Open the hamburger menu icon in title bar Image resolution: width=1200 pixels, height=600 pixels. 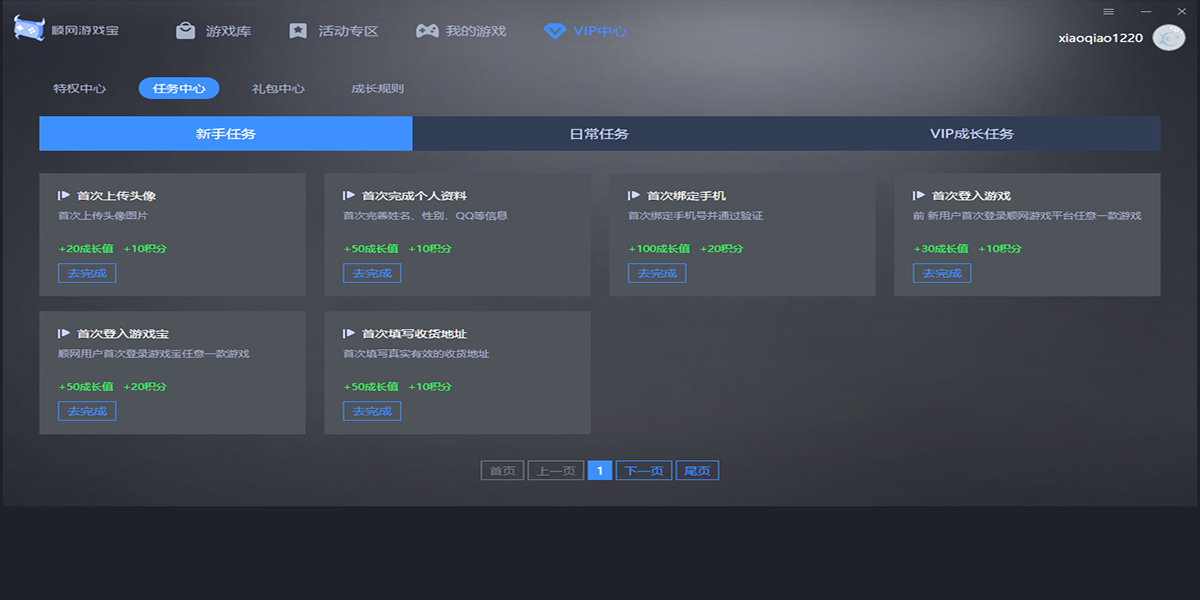pyautogui.click(x=1108, y=11)
